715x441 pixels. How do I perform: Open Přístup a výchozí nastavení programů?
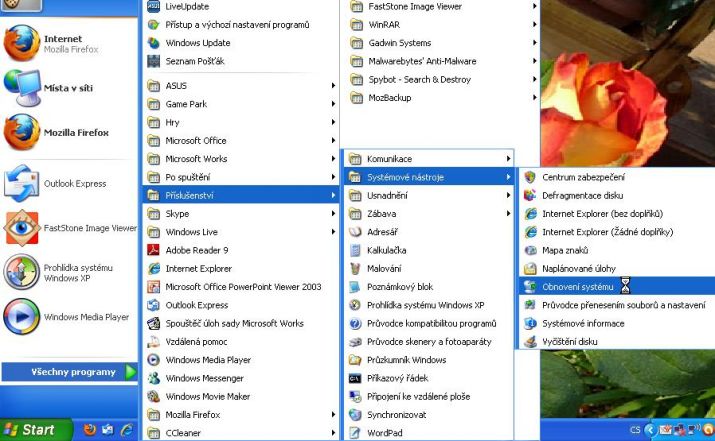pyautogui.click(x=241, y=25)
